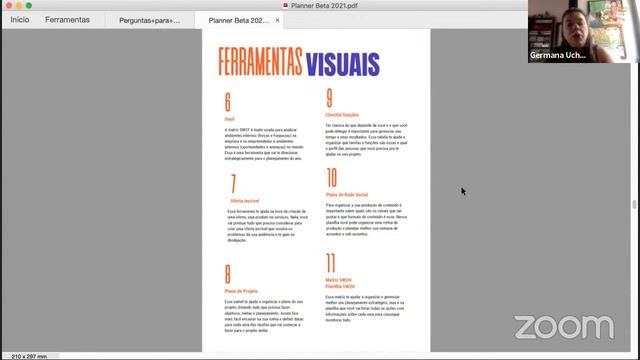Click the PDF icon in title bar
Image resolution: width=640 pixels, height=360 pixels.
pos(285,5)
